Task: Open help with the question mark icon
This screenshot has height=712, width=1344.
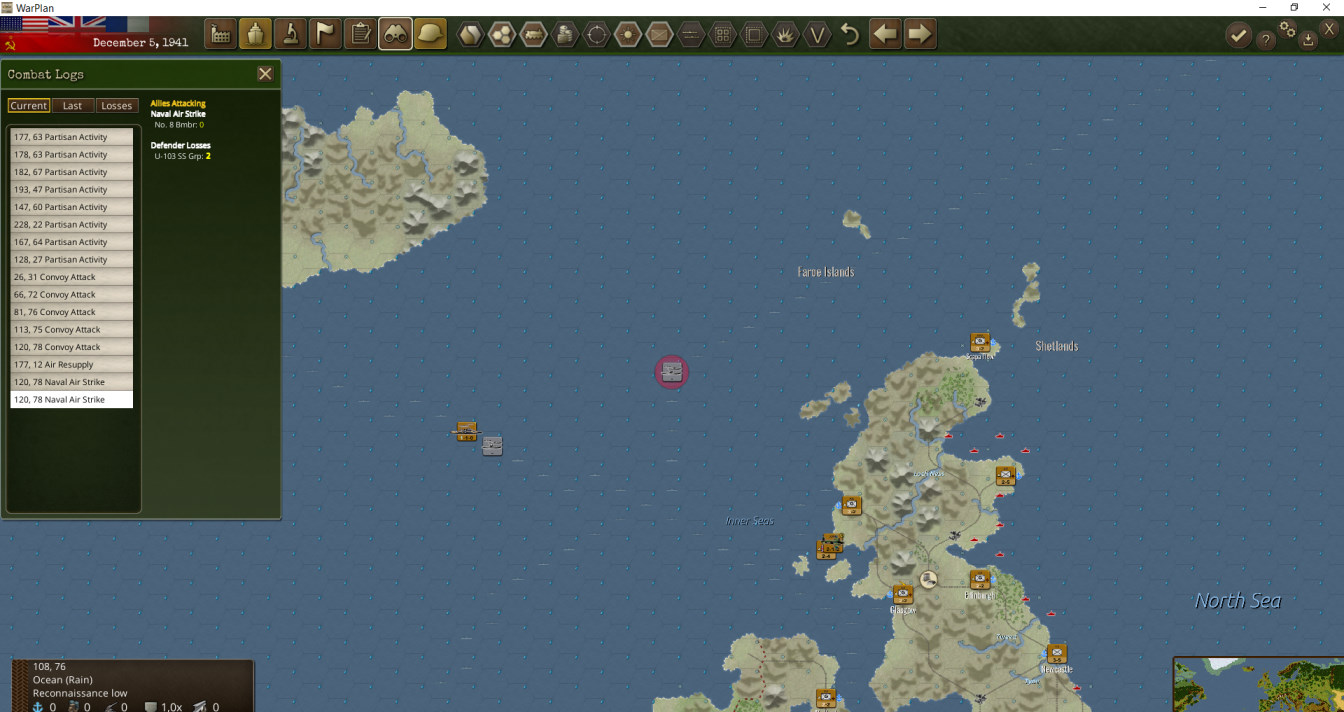Action: (x=1266, y=40)
